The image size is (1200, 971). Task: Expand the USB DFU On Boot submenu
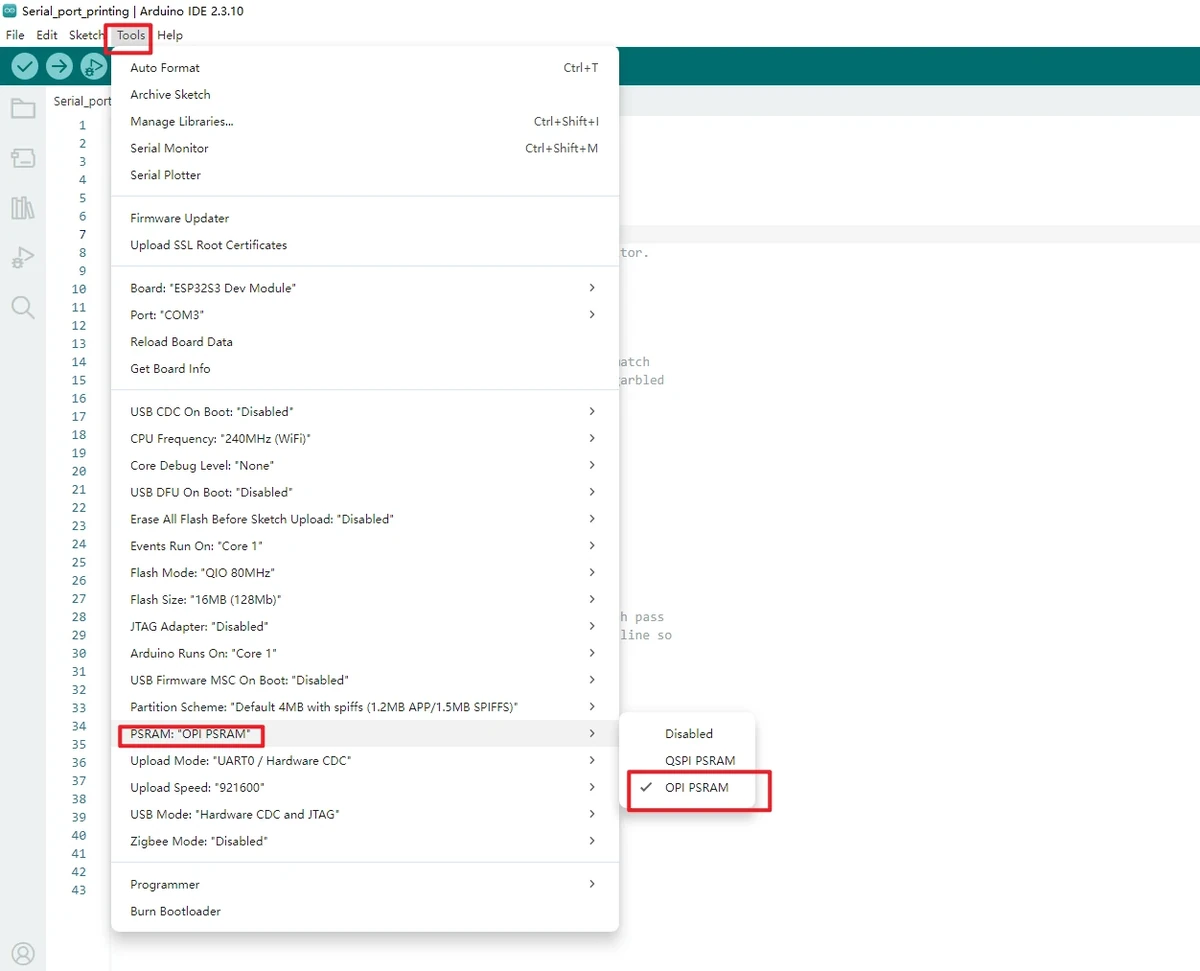365,493
